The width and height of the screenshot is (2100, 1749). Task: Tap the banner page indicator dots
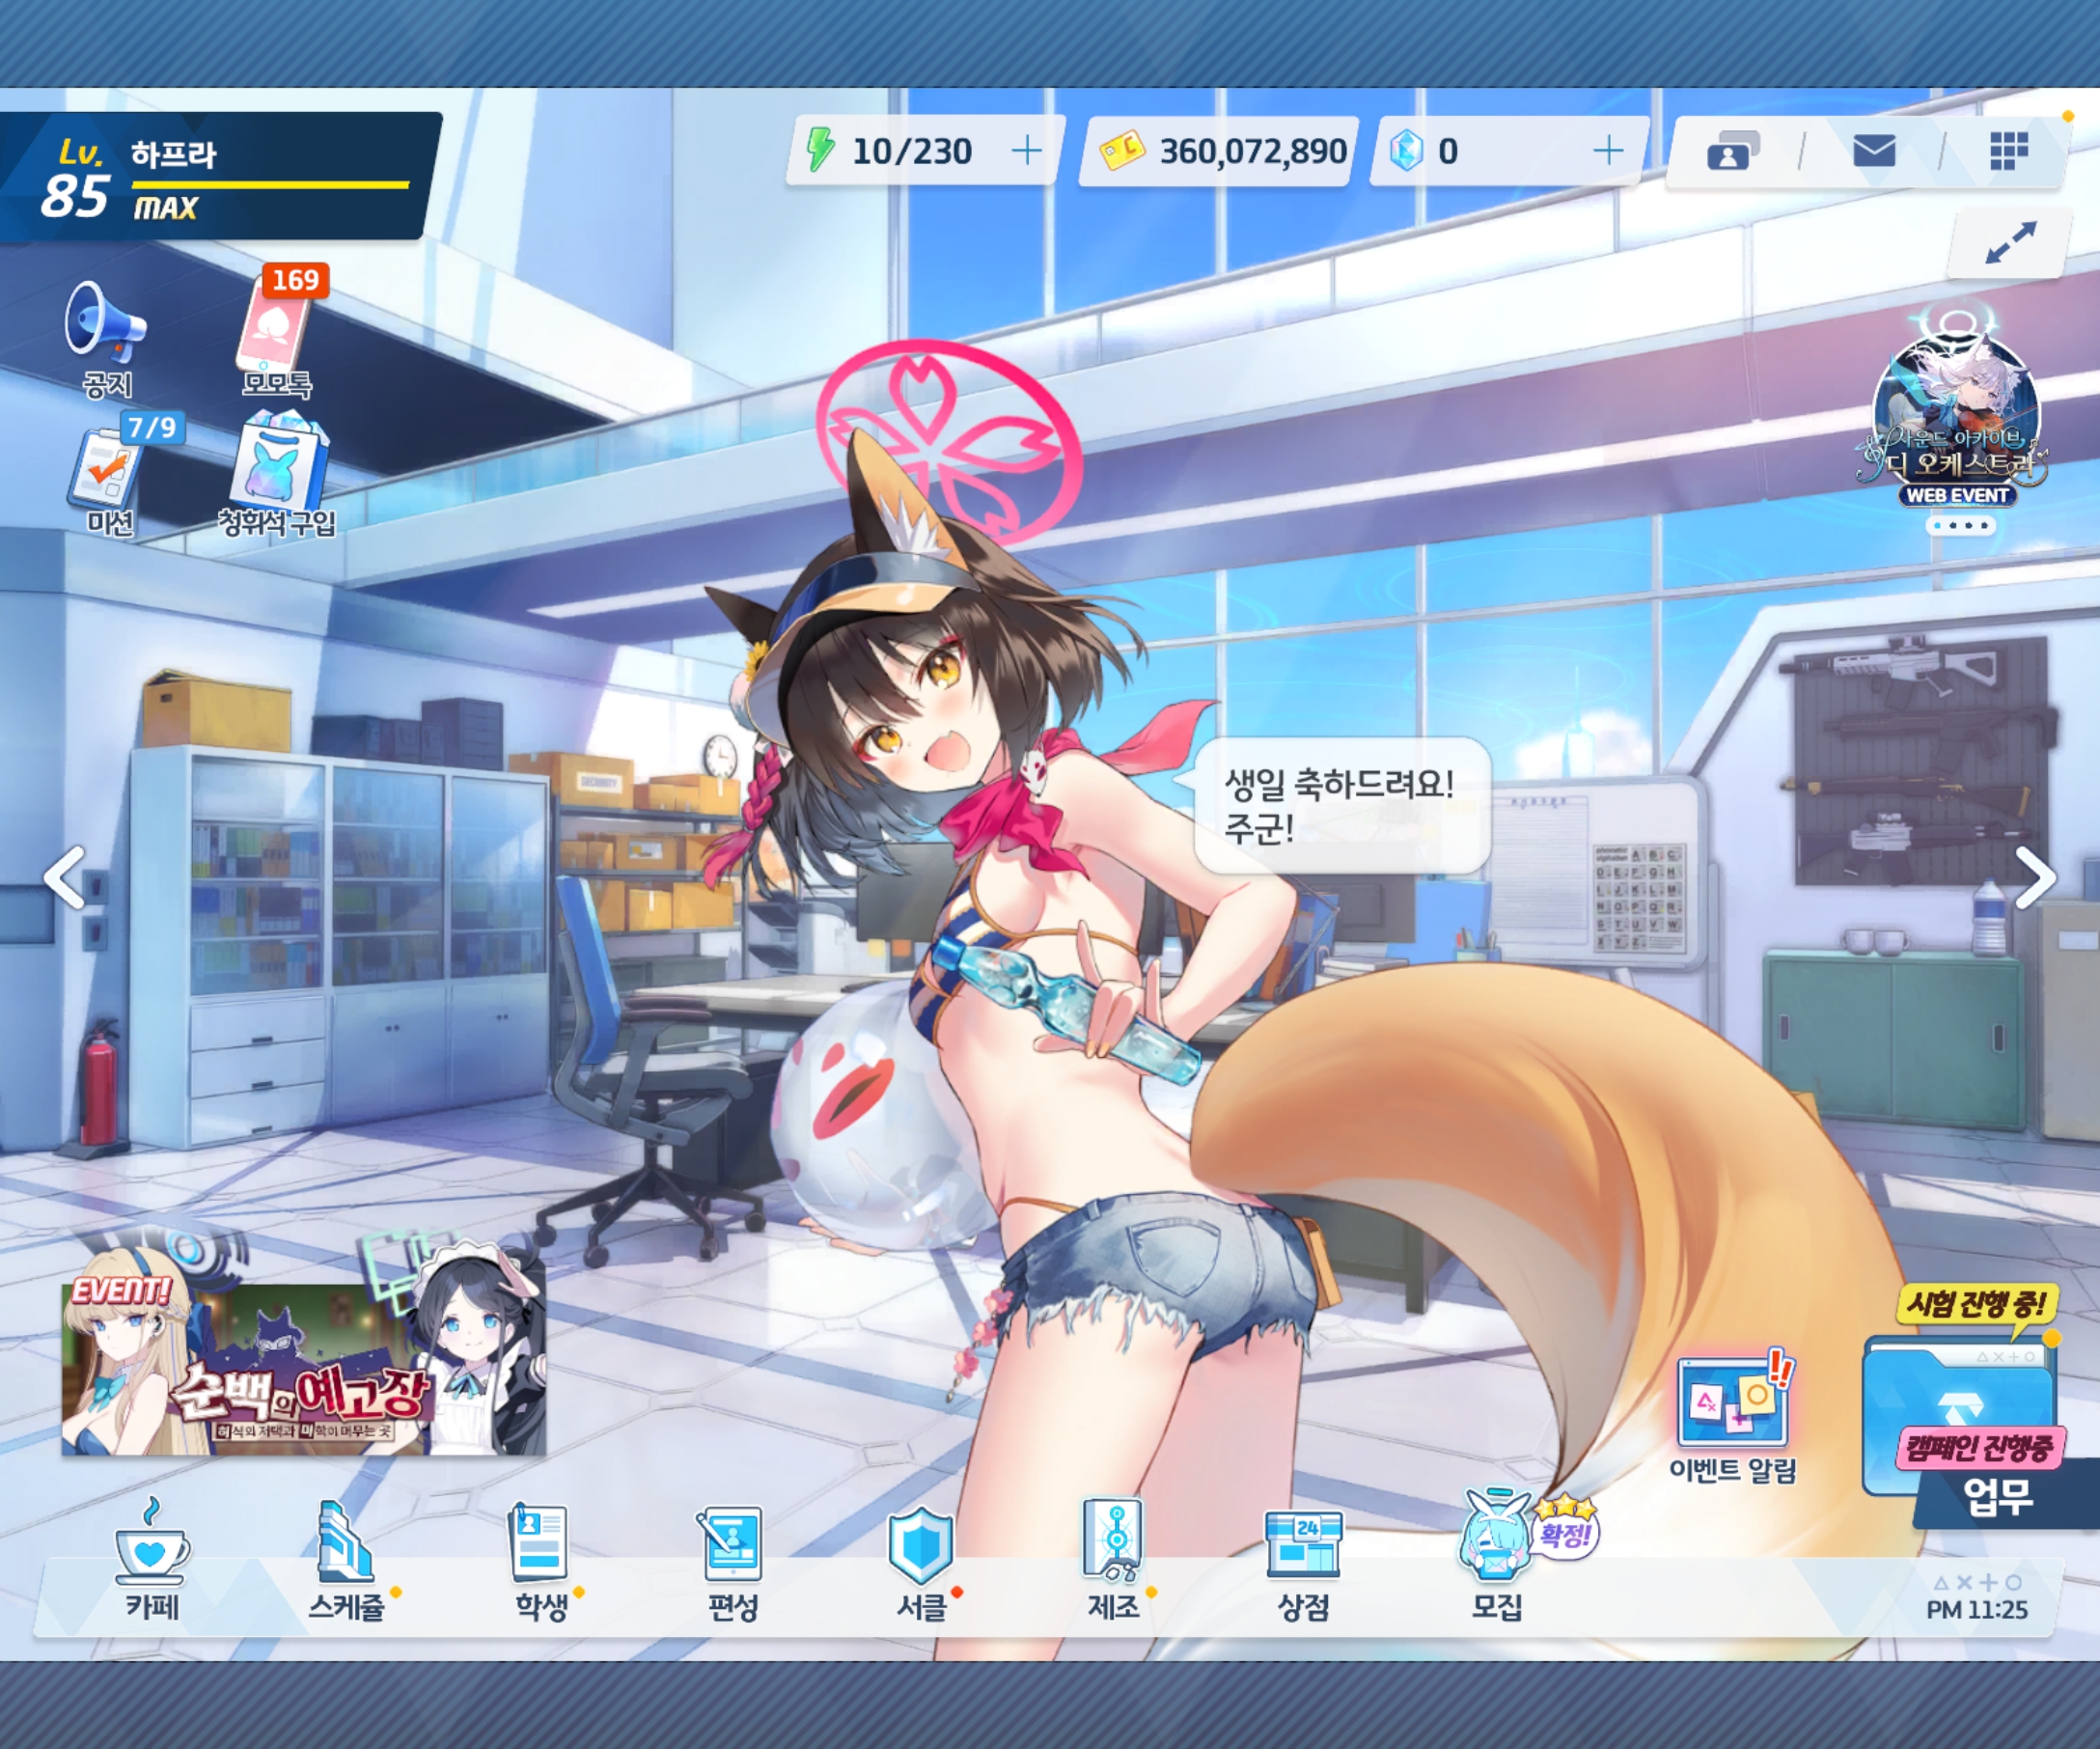pos(1960,525)
